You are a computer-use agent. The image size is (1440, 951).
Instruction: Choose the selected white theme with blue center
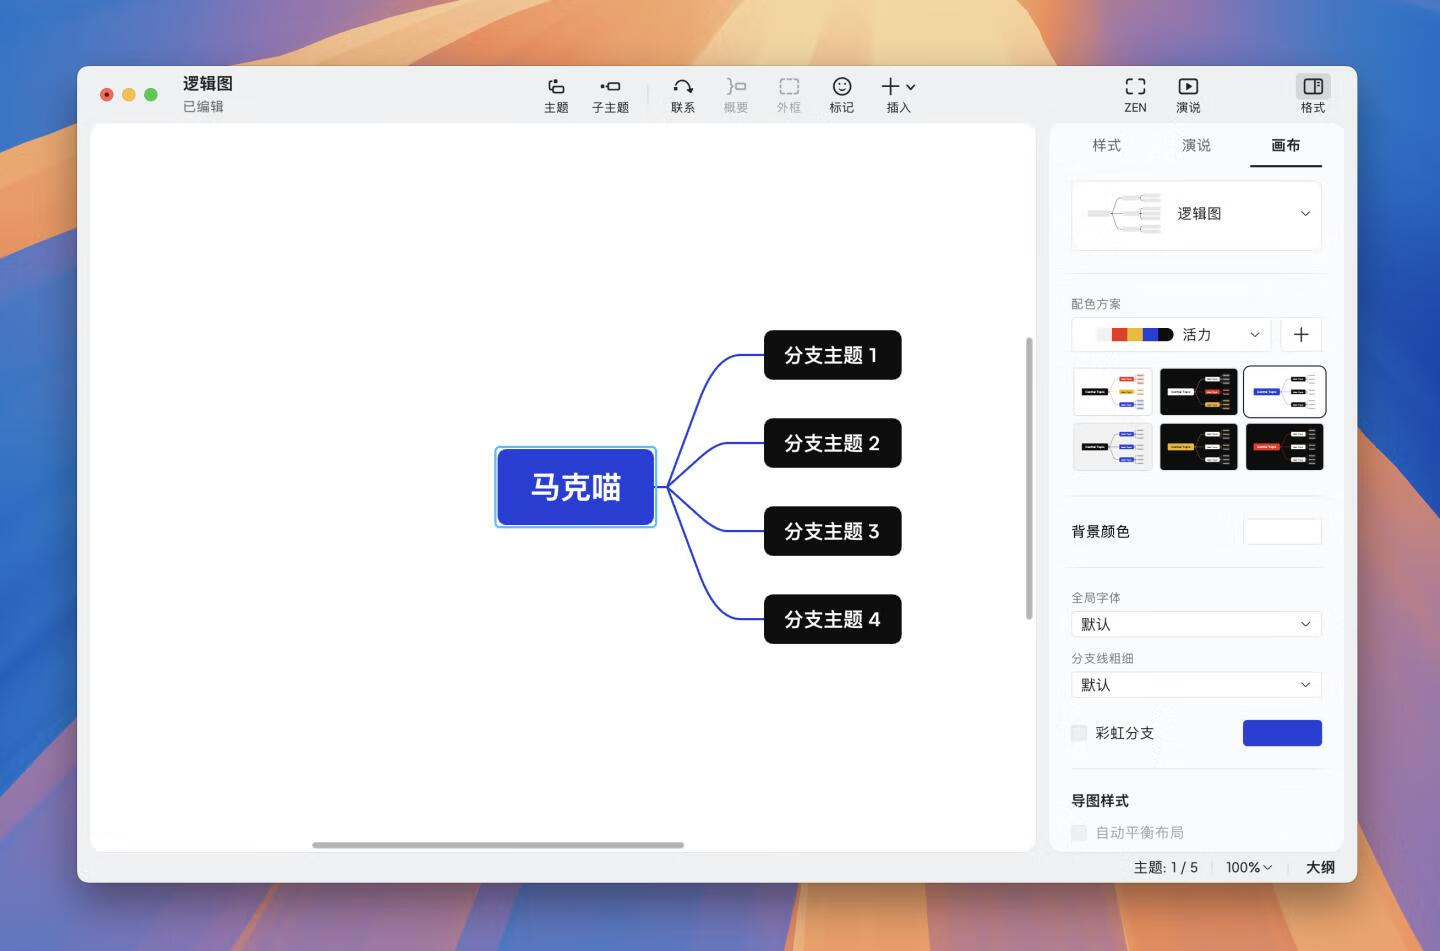[x=1284, y=391]
